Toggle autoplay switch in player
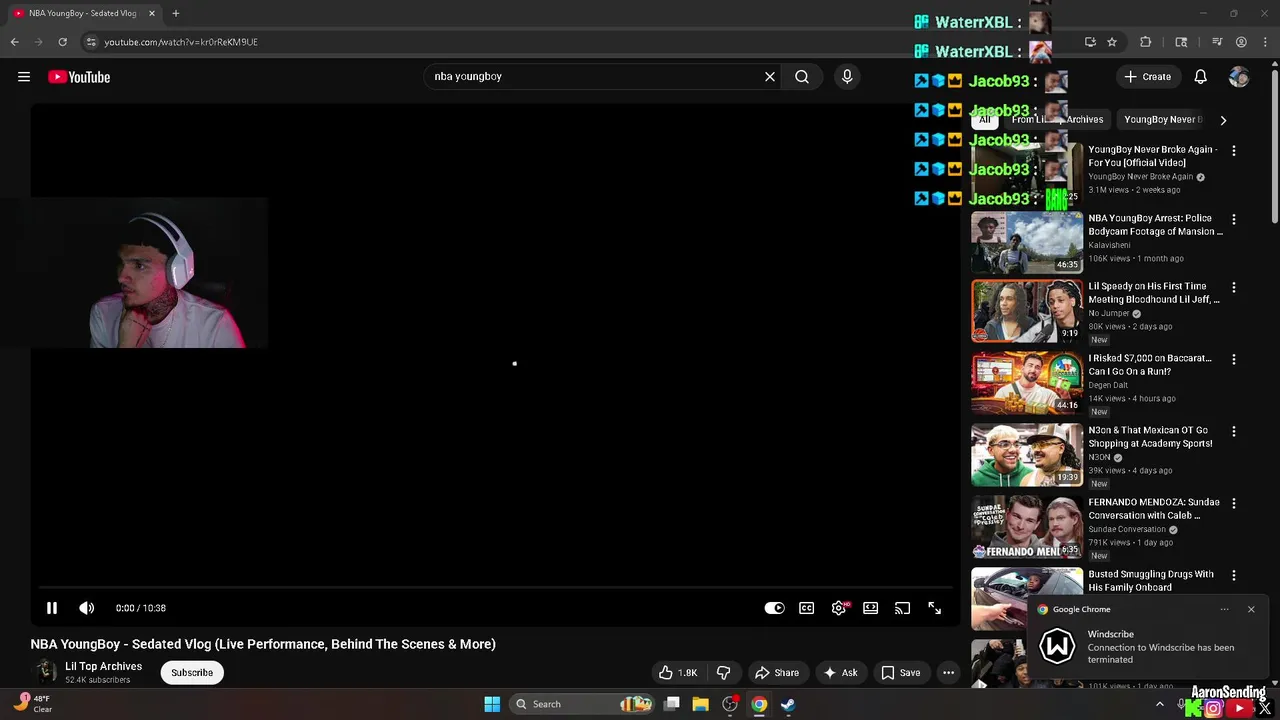Screen dimensions: 1280x720 pos(775,608)
